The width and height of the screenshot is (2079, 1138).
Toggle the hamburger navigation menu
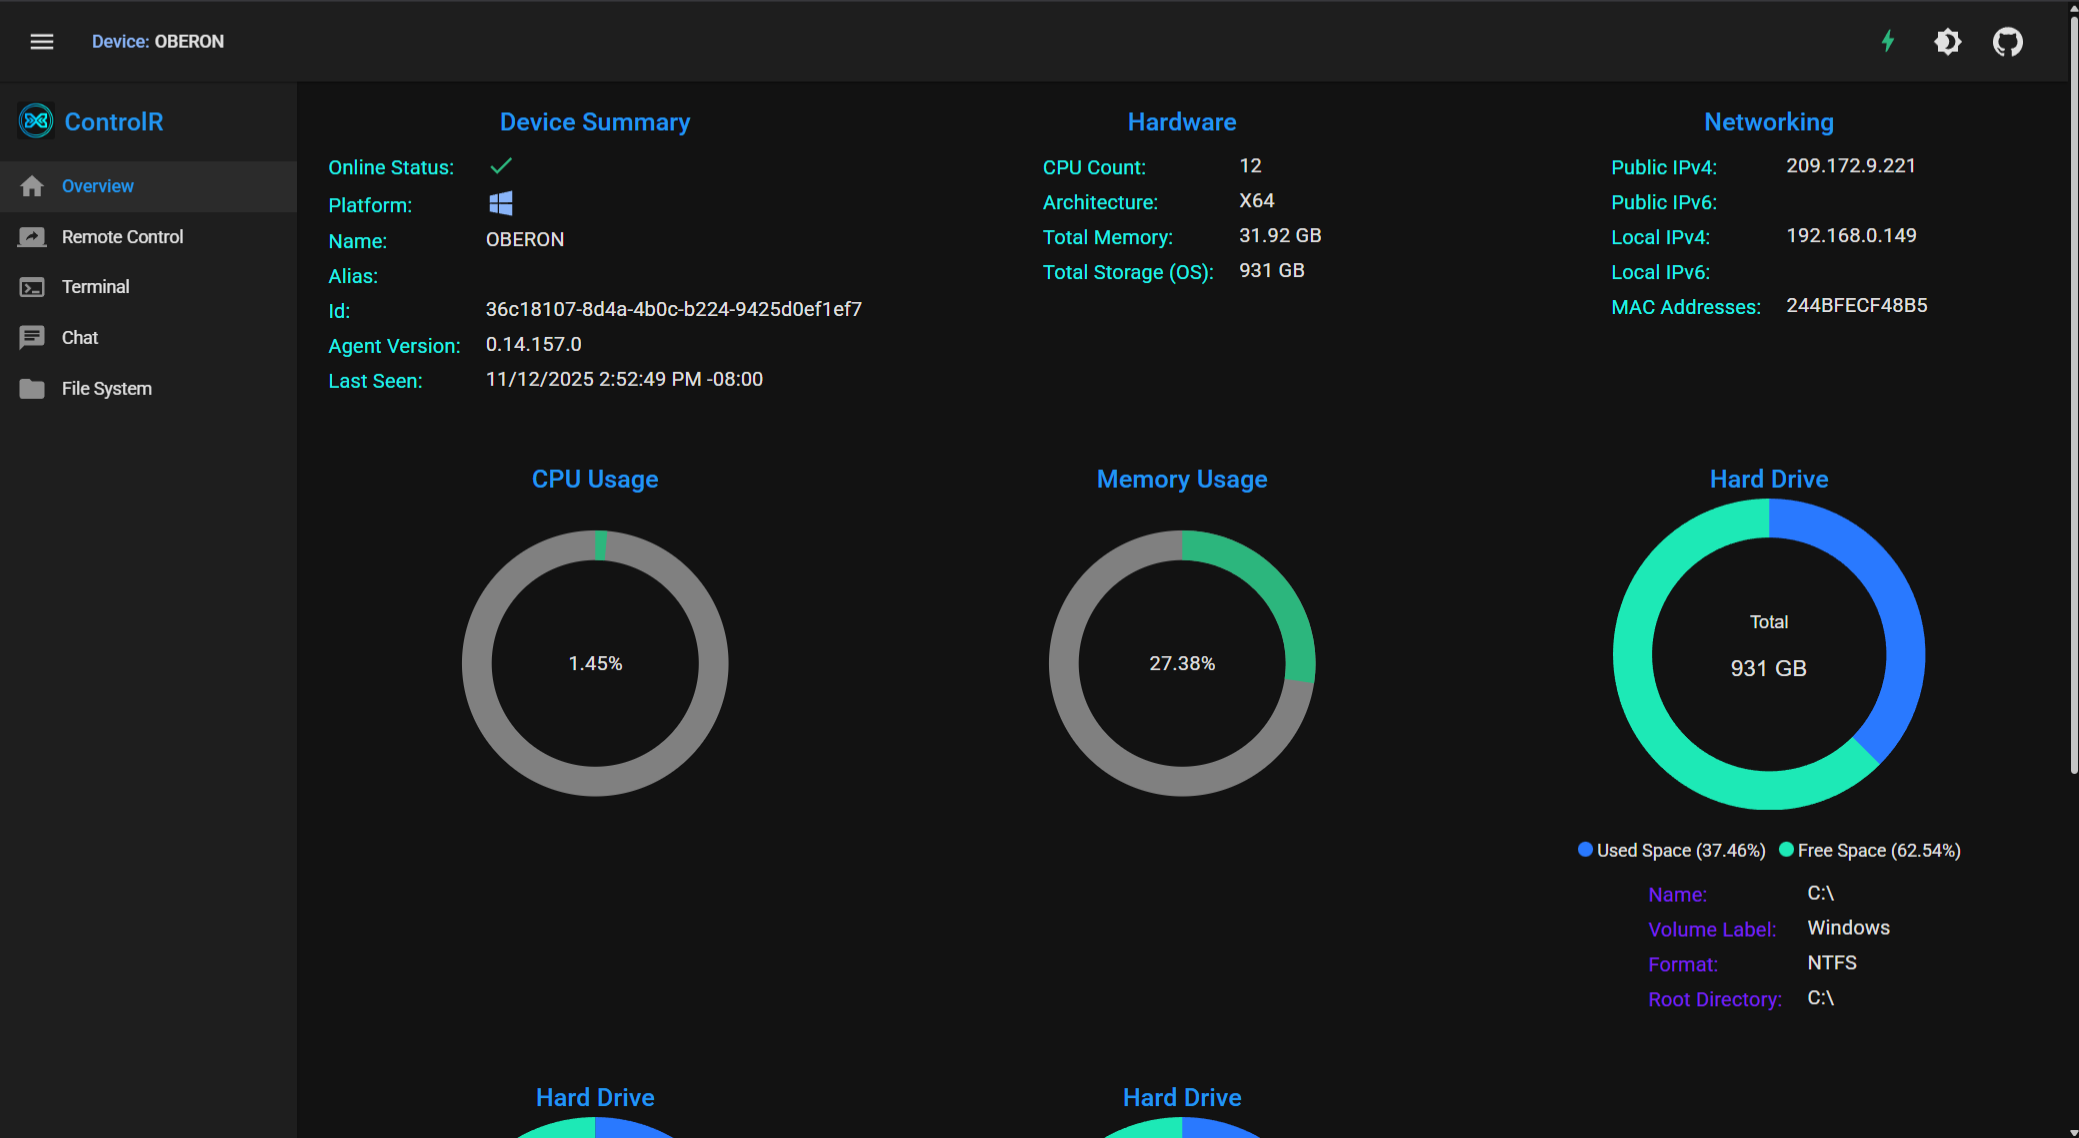click(41, 41)
